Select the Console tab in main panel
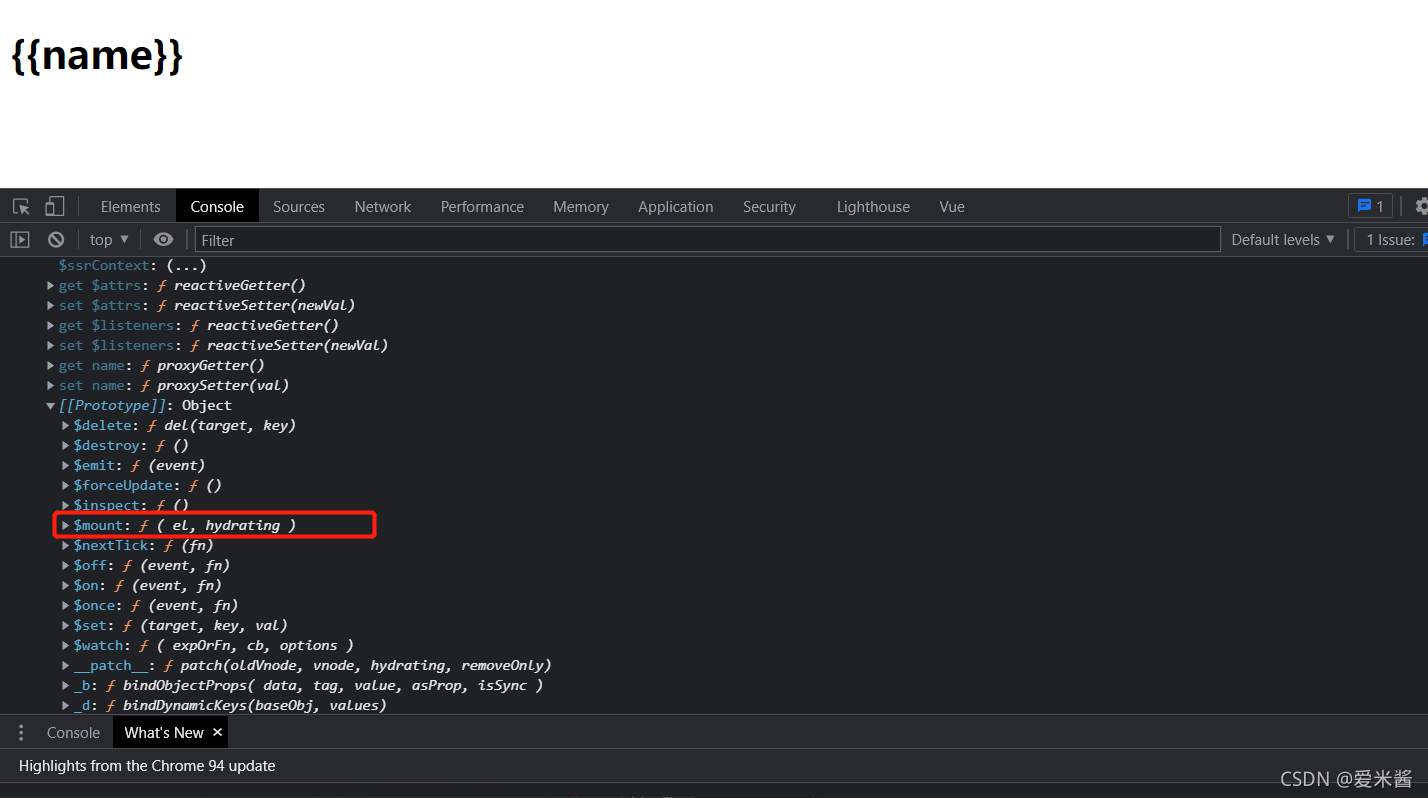Screen dimensions: 1428x798 click(x=217, y=207)
